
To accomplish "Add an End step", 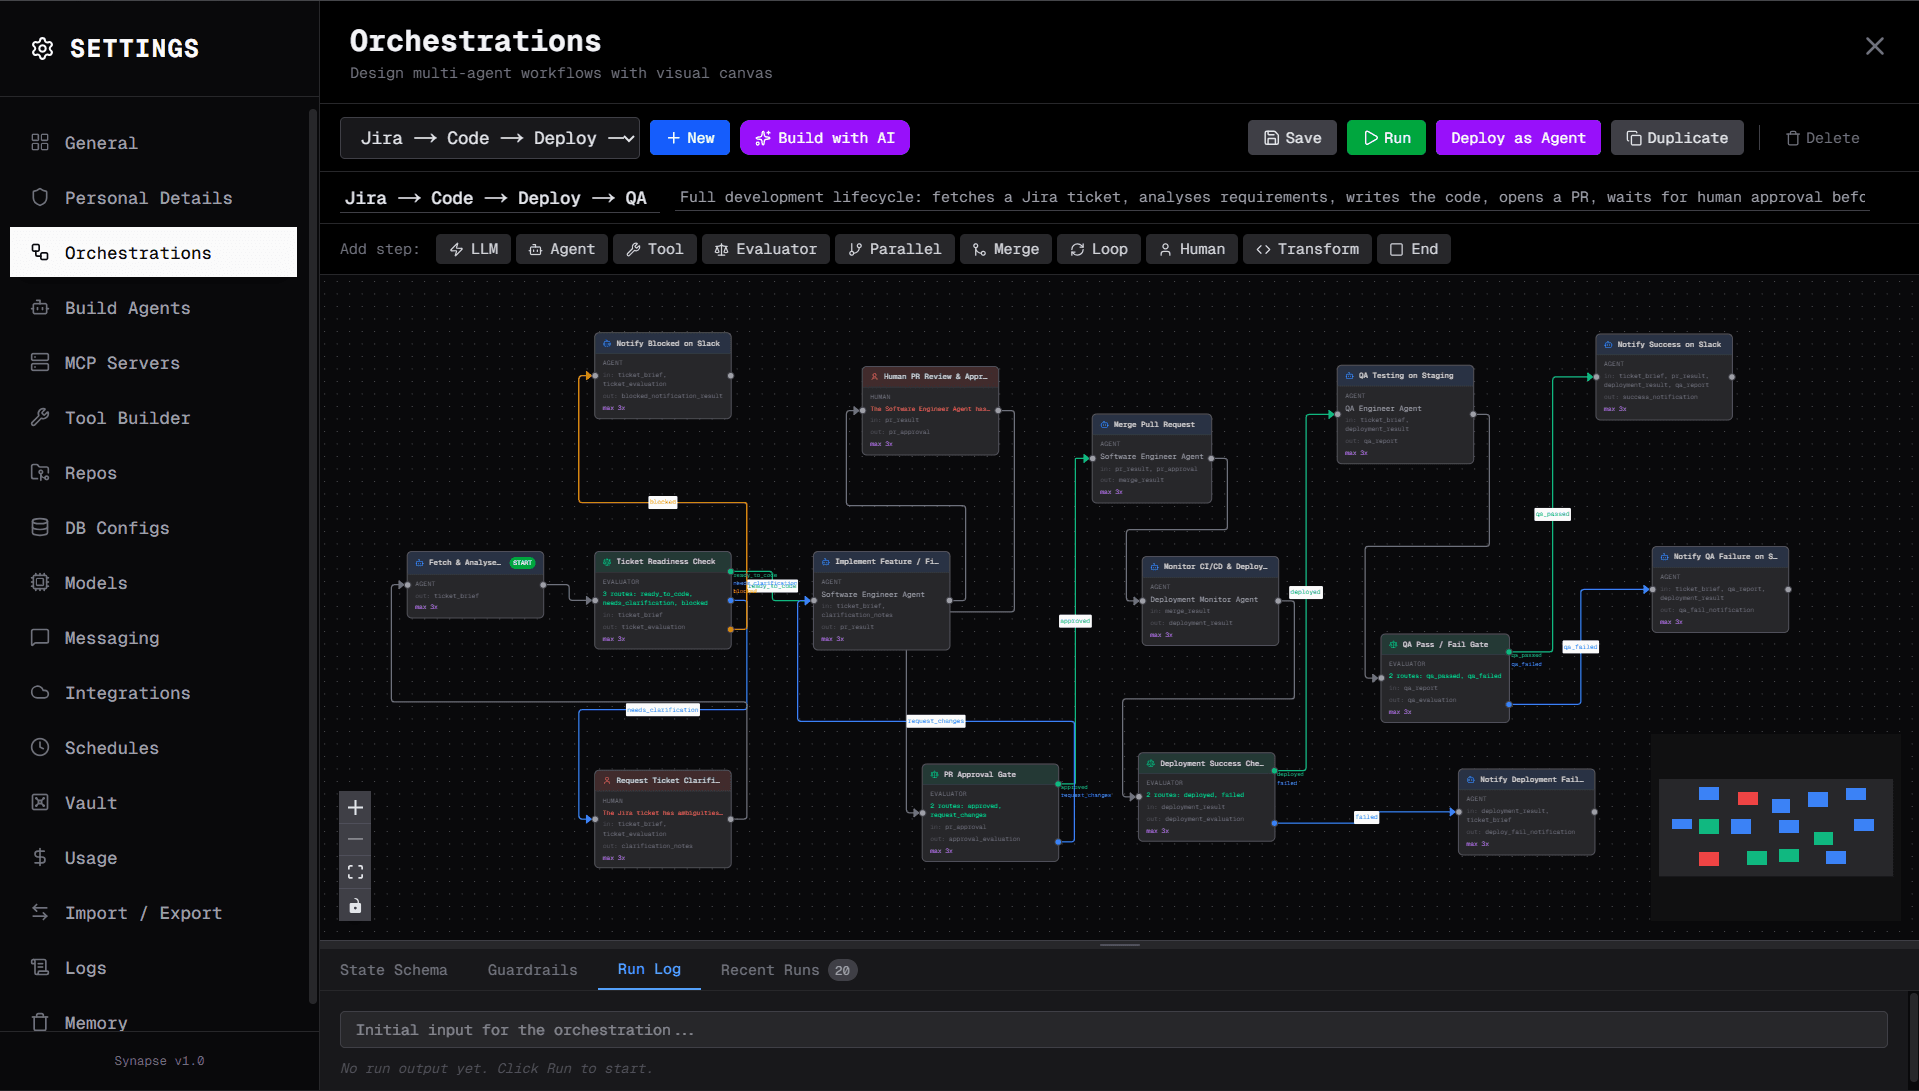I will [x=1414, y=249].
